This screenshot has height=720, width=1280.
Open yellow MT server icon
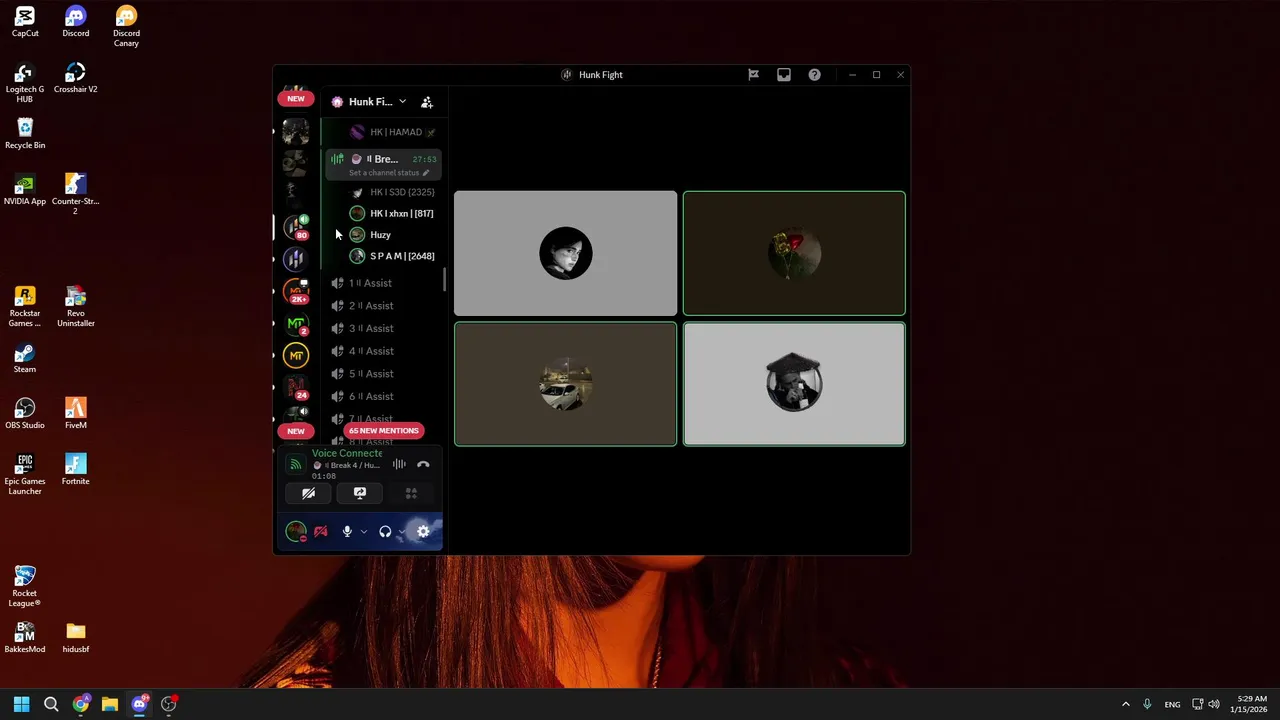(x=296, y=356)
